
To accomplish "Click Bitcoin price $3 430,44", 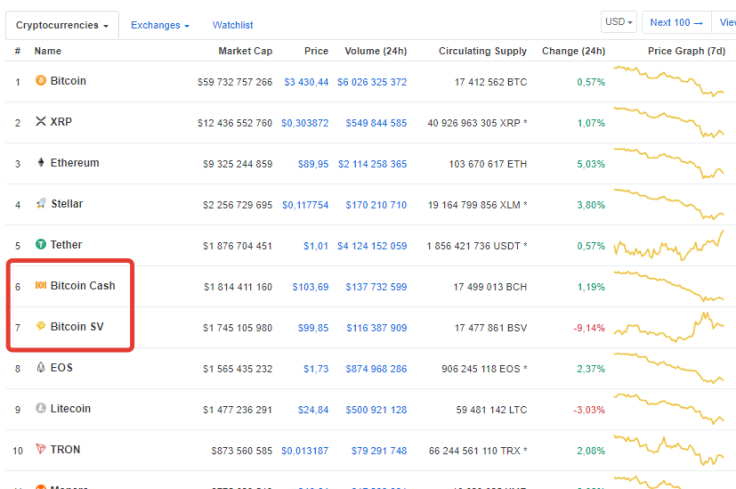I will click(306, 82).
